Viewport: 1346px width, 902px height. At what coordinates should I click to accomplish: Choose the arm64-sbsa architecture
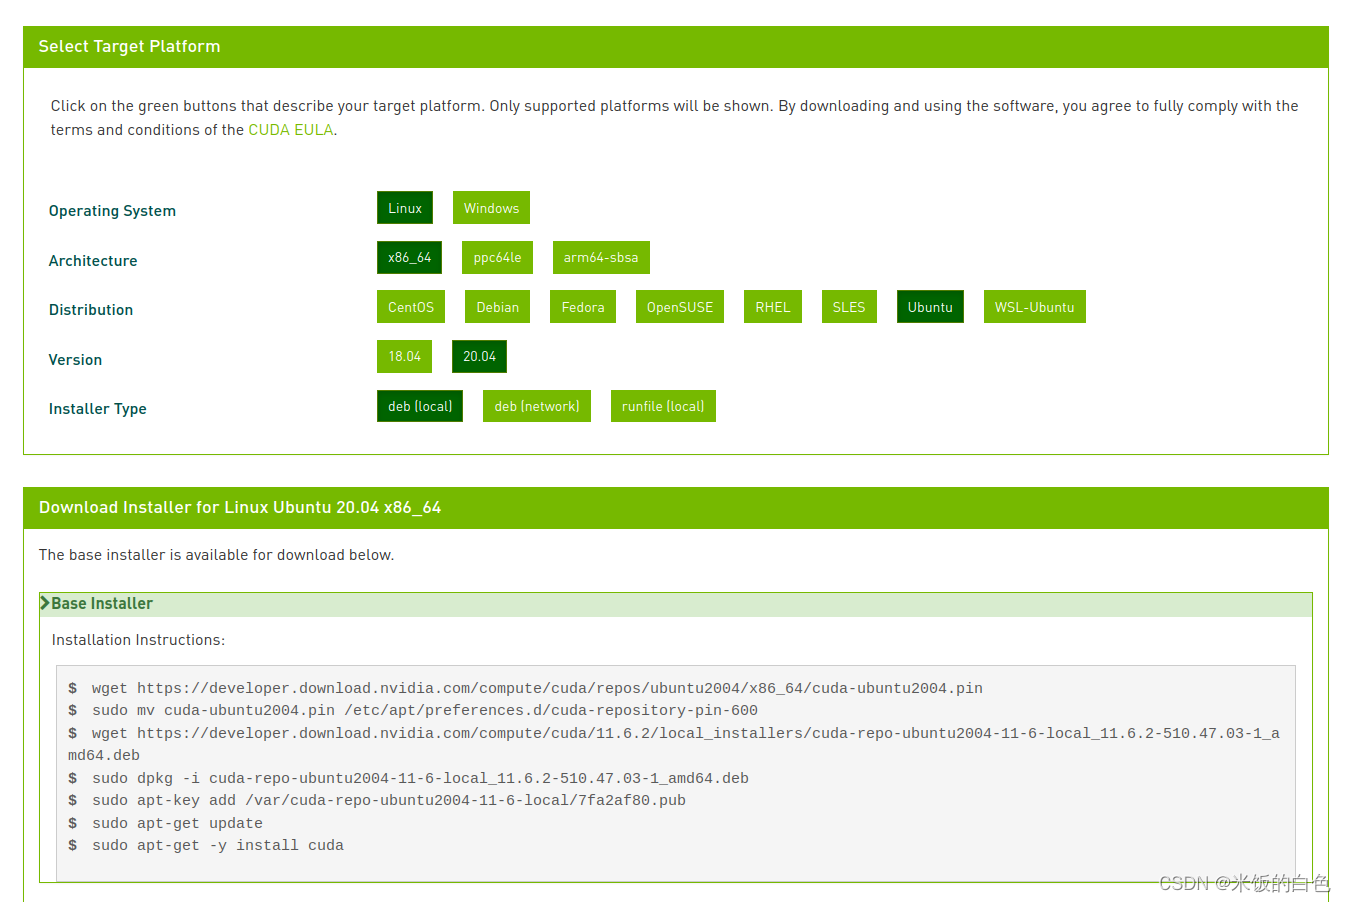coord(601,257)
